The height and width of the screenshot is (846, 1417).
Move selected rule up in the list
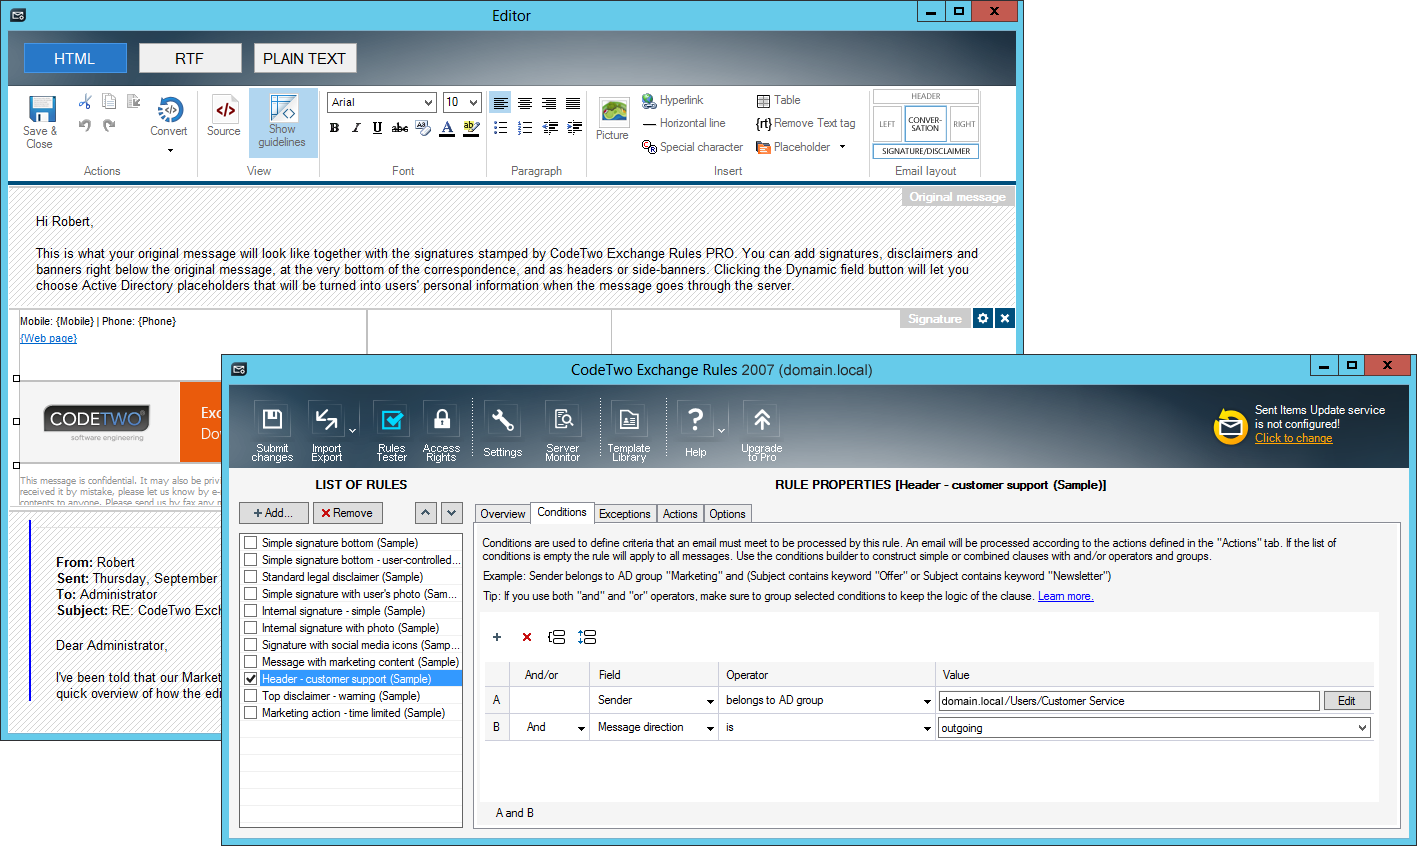click(426, 512)
